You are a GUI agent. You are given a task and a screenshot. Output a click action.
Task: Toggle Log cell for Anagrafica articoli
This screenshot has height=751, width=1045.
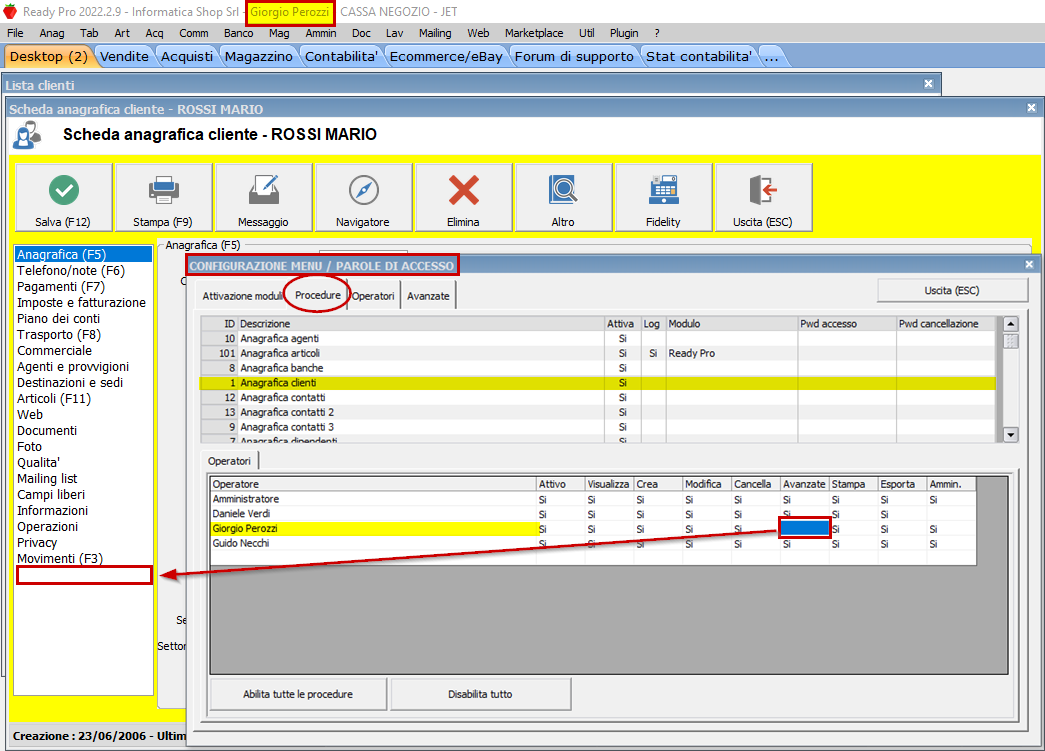652,353
